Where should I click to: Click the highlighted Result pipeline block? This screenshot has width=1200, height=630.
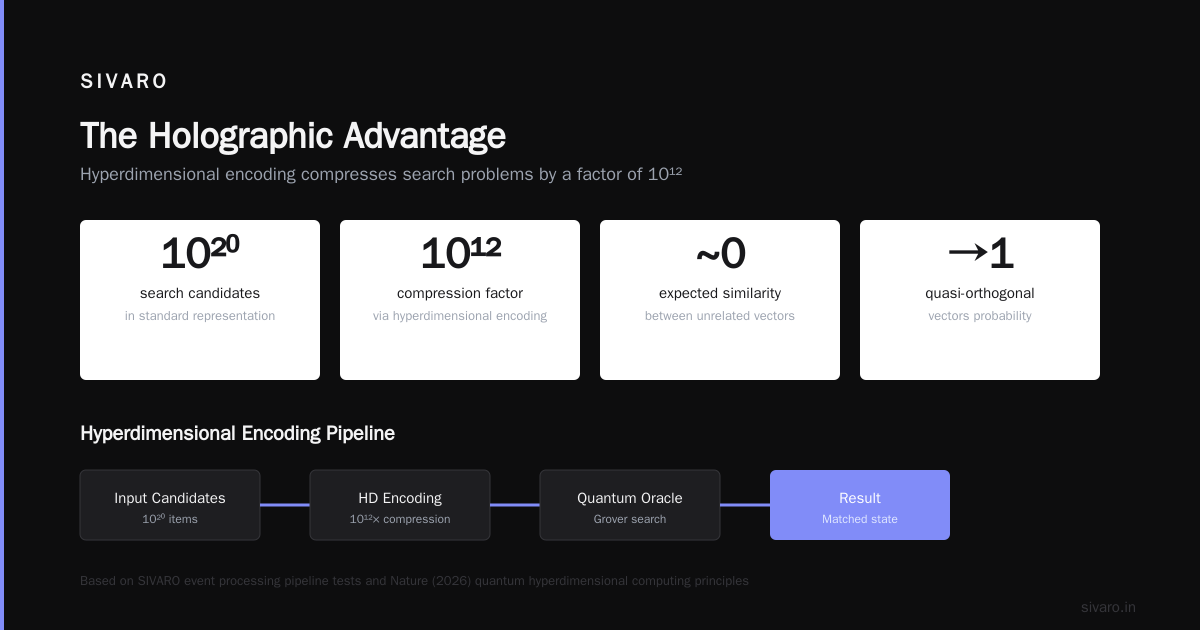pyautogui.click(x=860, y=505)
